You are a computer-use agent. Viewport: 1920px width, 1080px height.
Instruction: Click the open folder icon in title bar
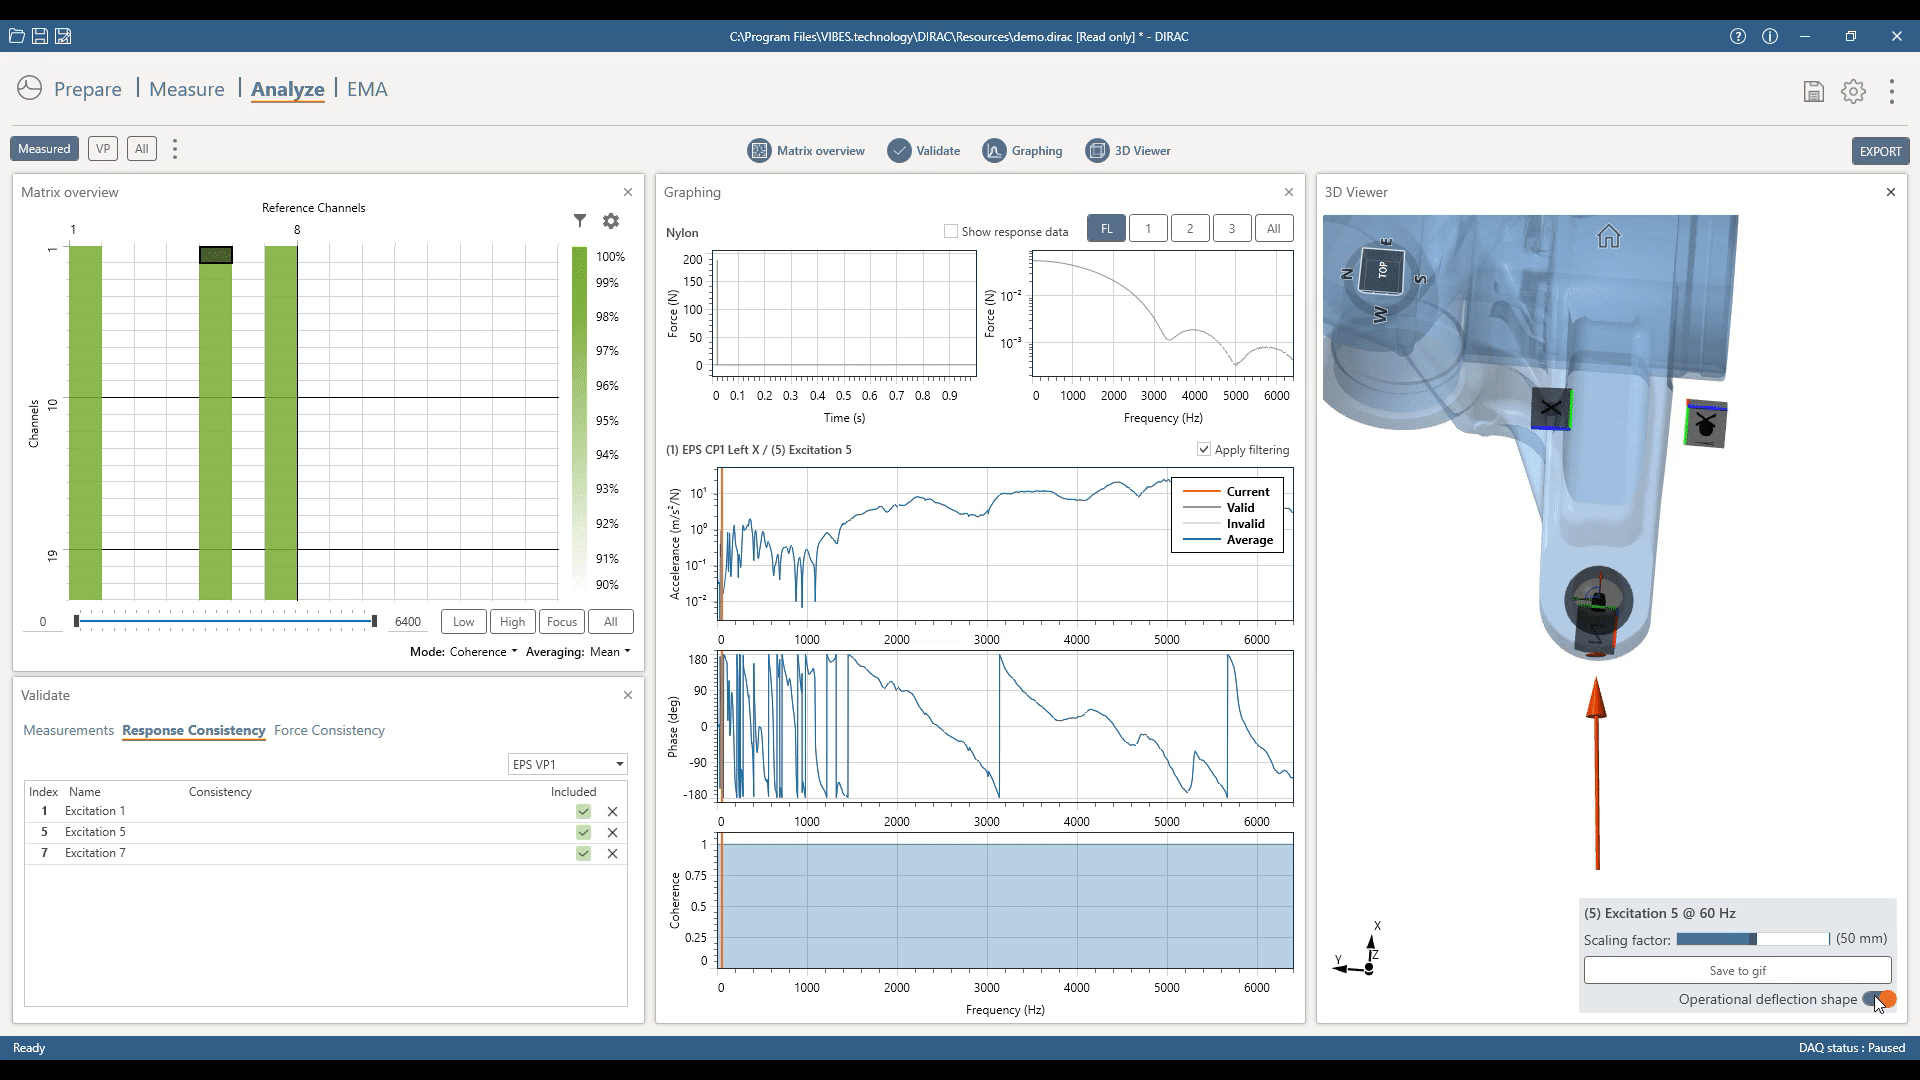click(x=16, y=36)
